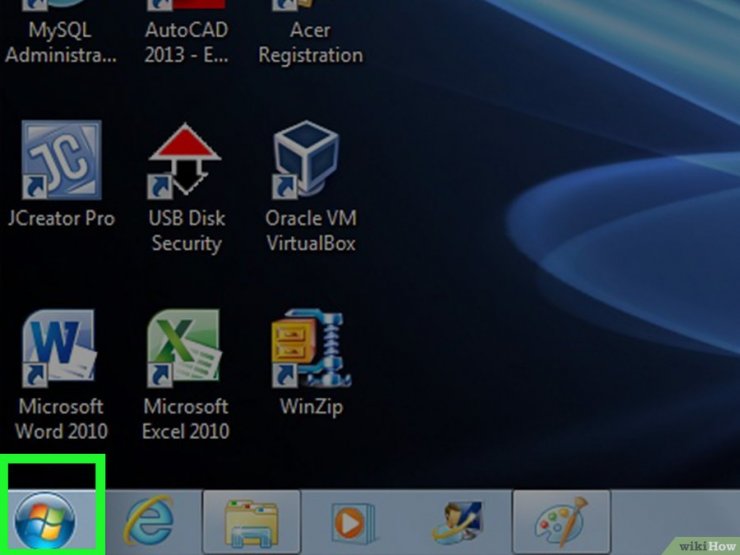The height and width of the screenshot is (555, 740).
Task: Select the USB Disk Security shortcut
Action: pyautogui.click(x=185, y=160)
